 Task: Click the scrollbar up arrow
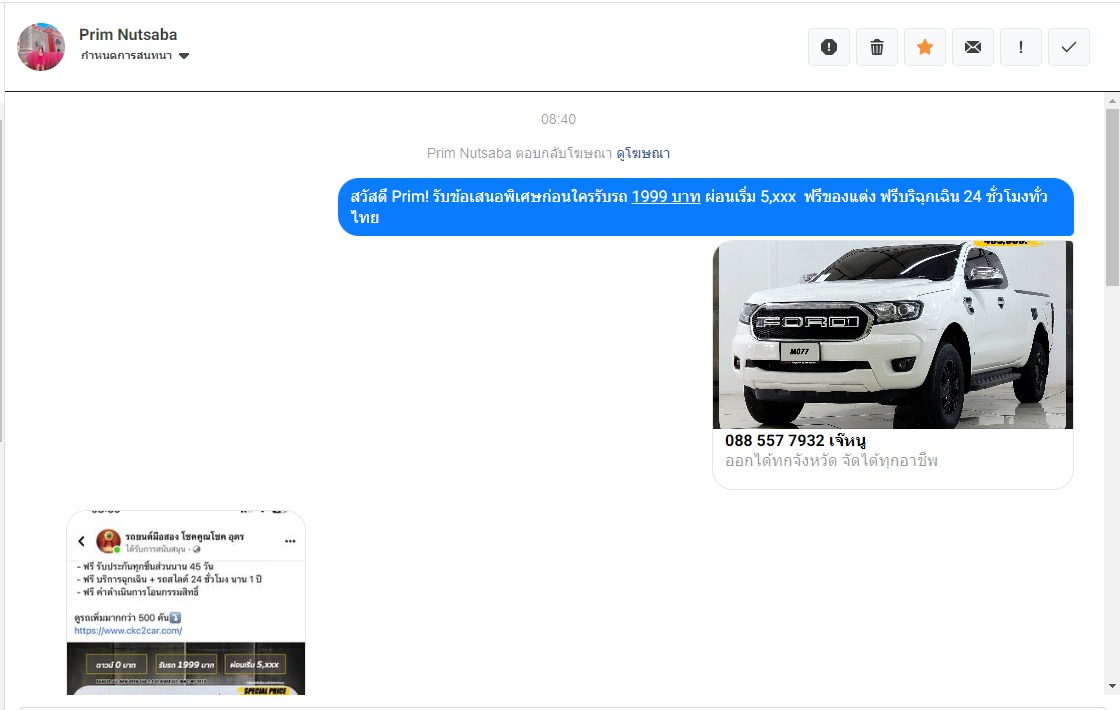click(1112, 102)
